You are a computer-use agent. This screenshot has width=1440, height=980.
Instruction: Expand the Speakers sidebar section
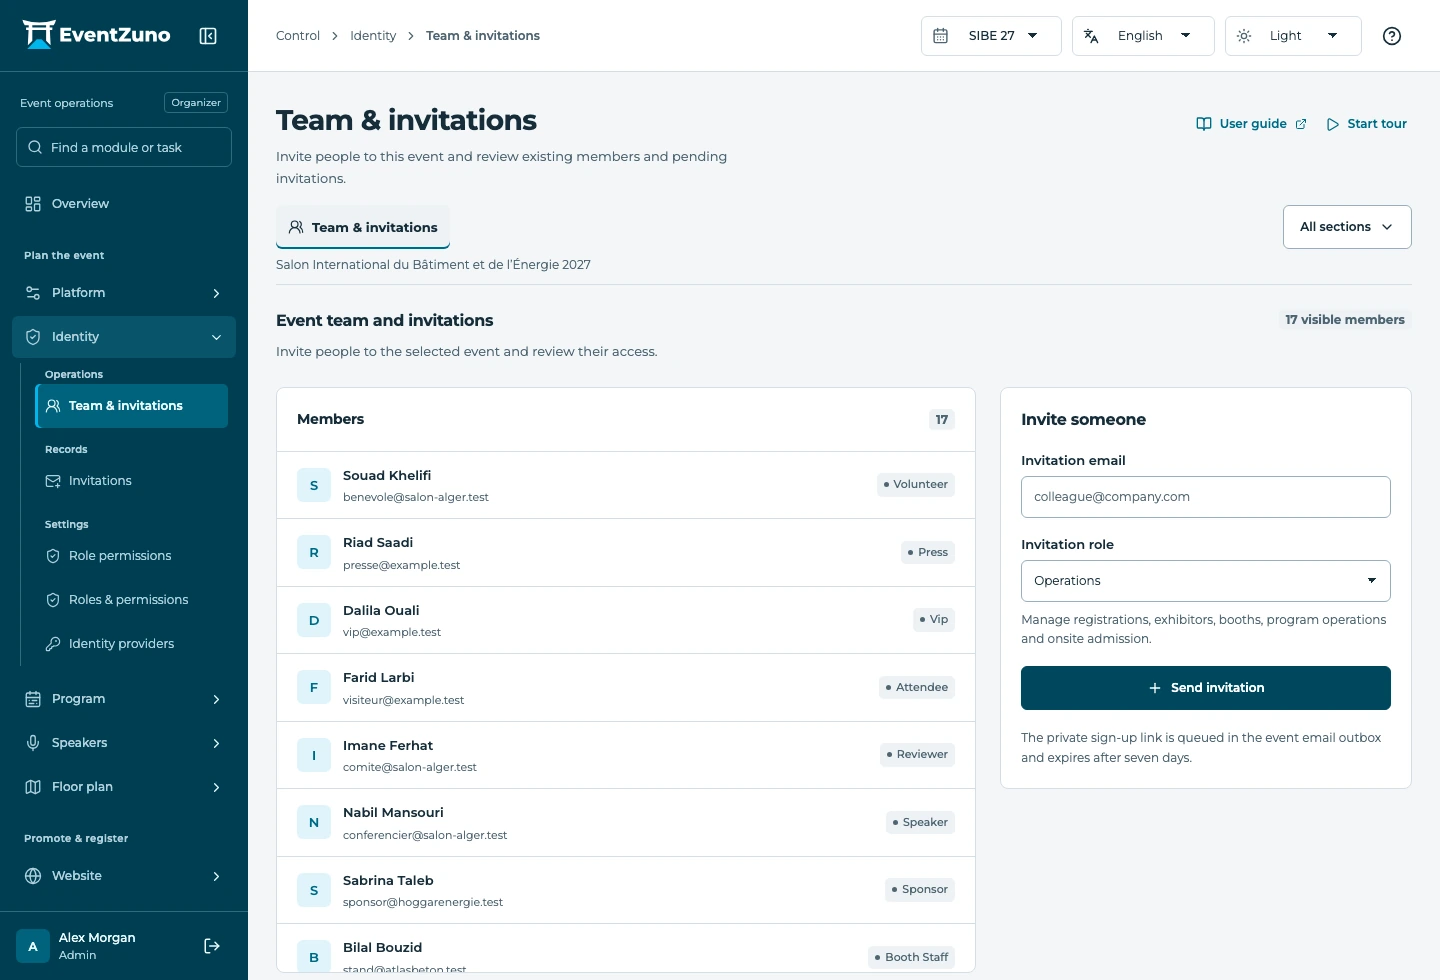pyautogui.click(x=124, y=743)
